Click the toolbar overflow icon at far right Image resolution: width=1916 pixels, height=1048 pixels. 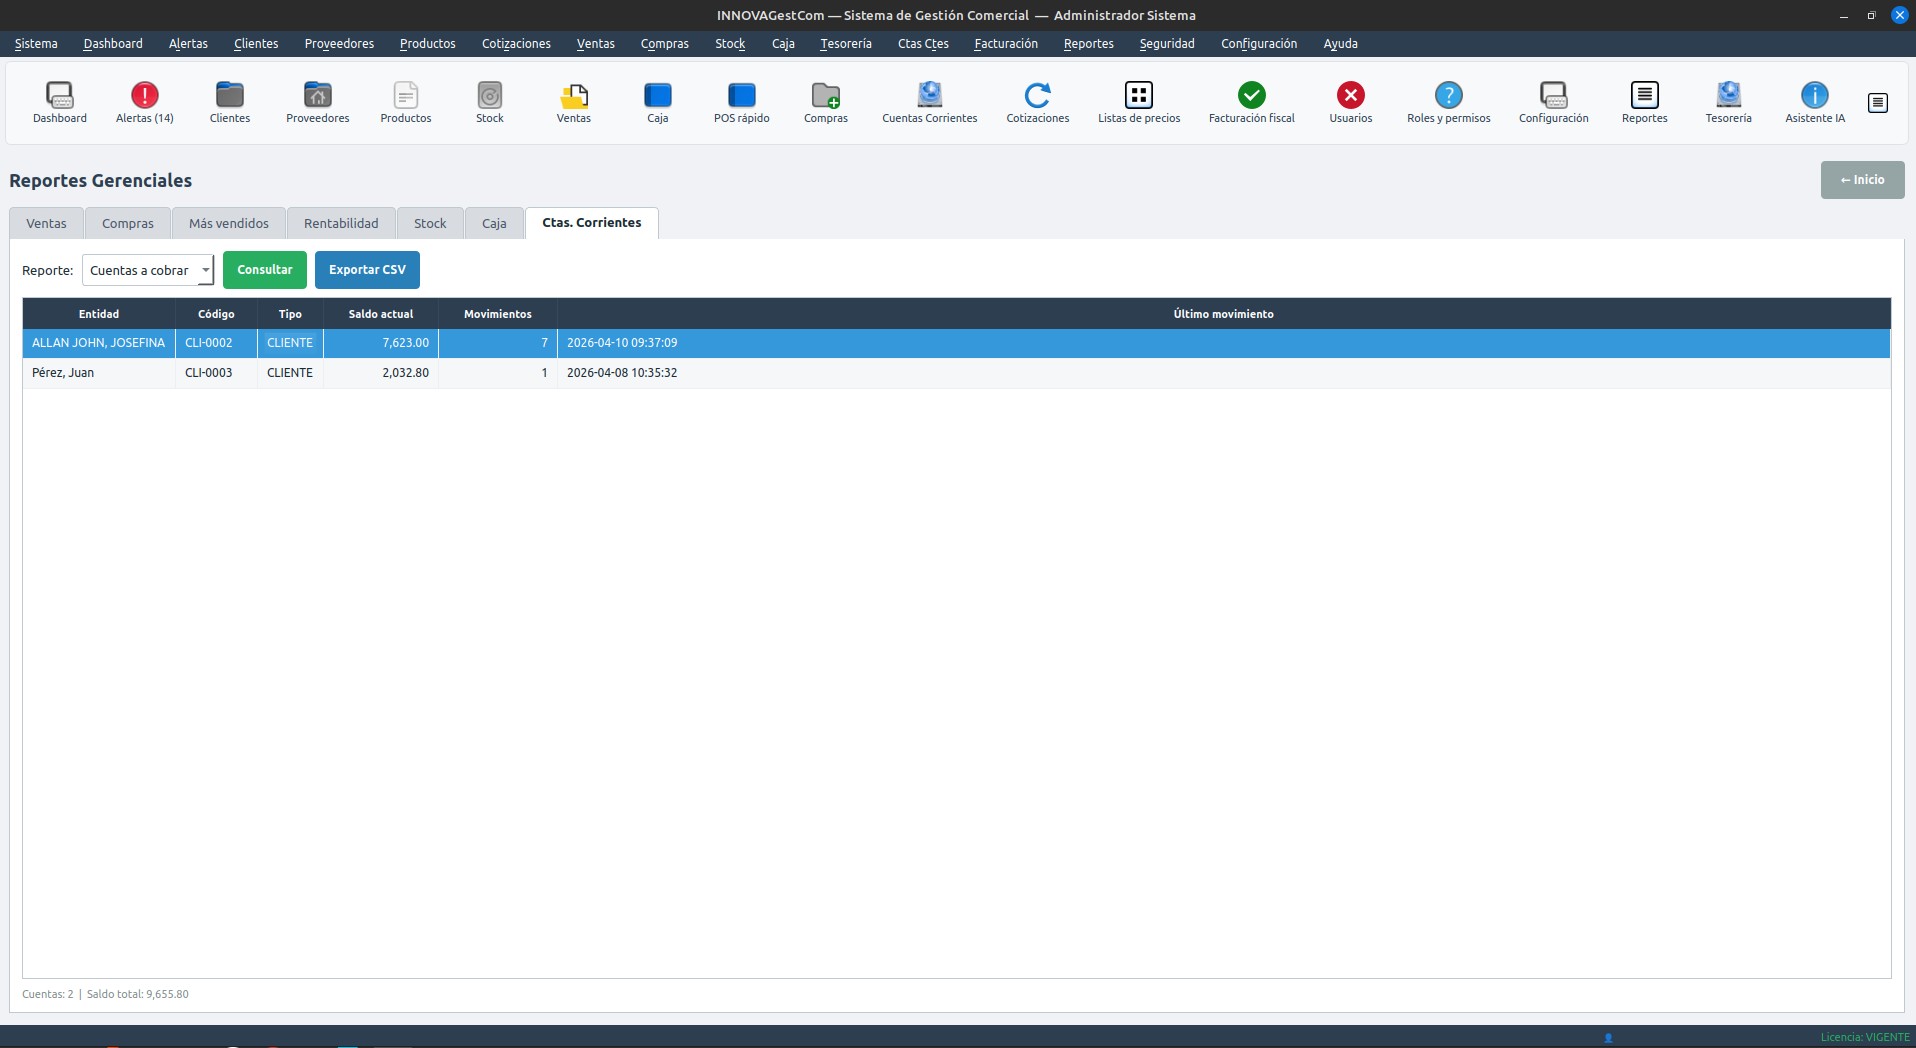[1877, 103]
